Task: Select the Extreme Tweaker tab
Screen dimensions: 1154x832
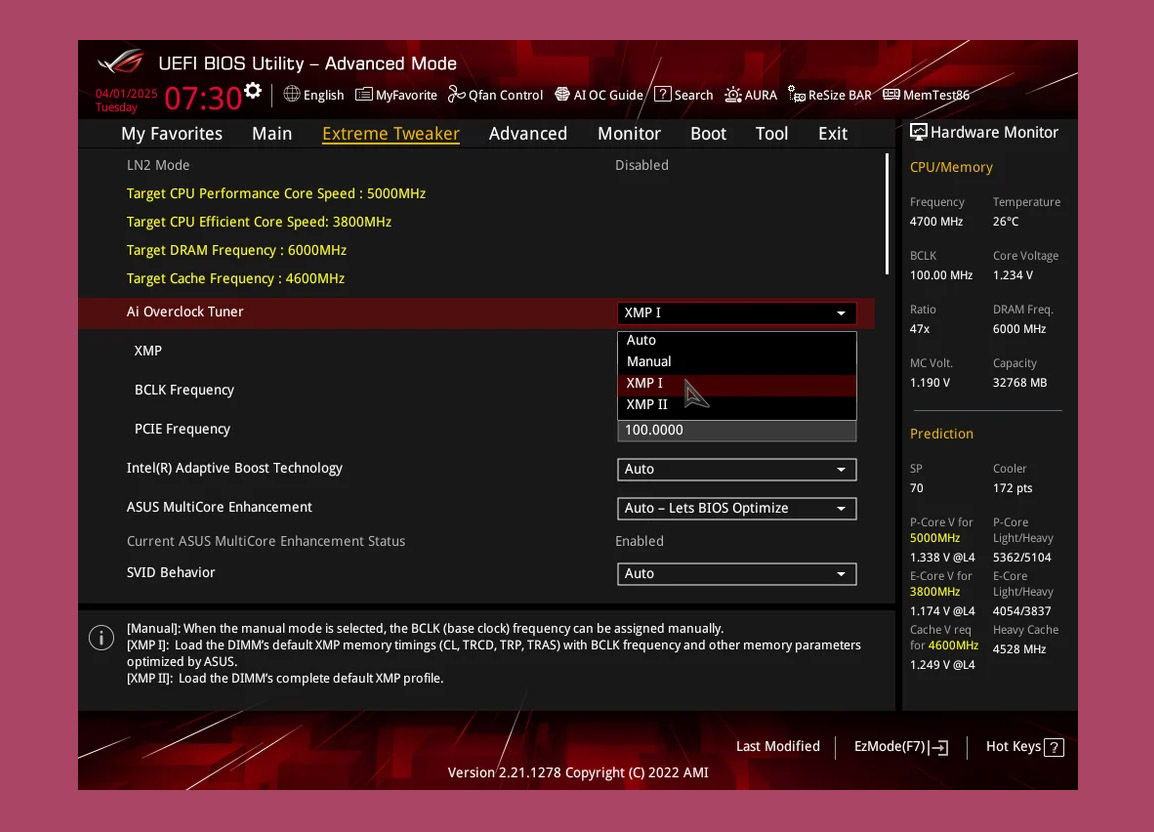Action: (x=391, y=133)
